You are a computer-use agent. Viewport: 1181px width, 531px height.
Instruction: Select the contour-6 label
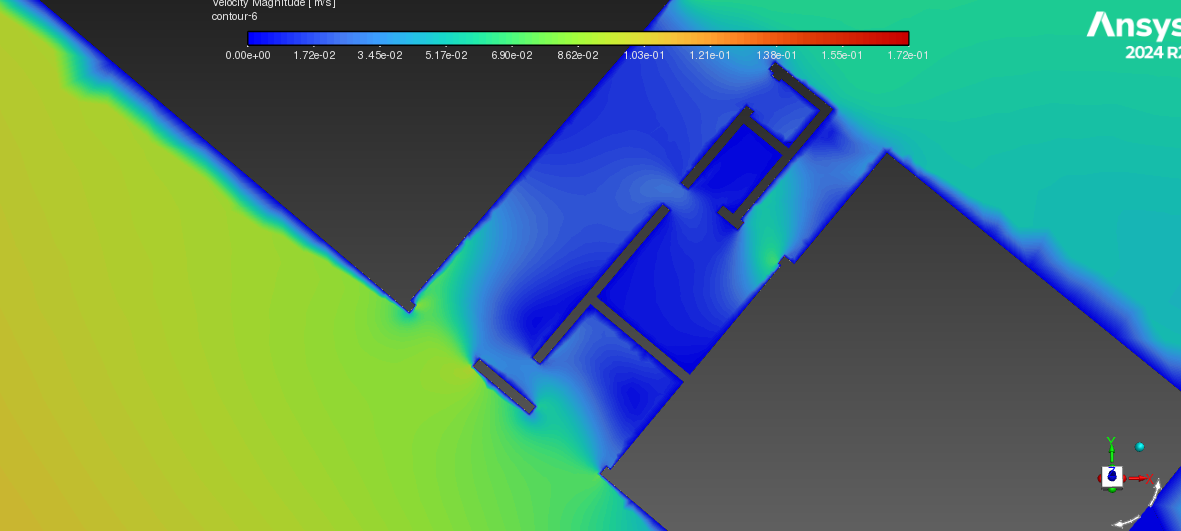(234, 16)
